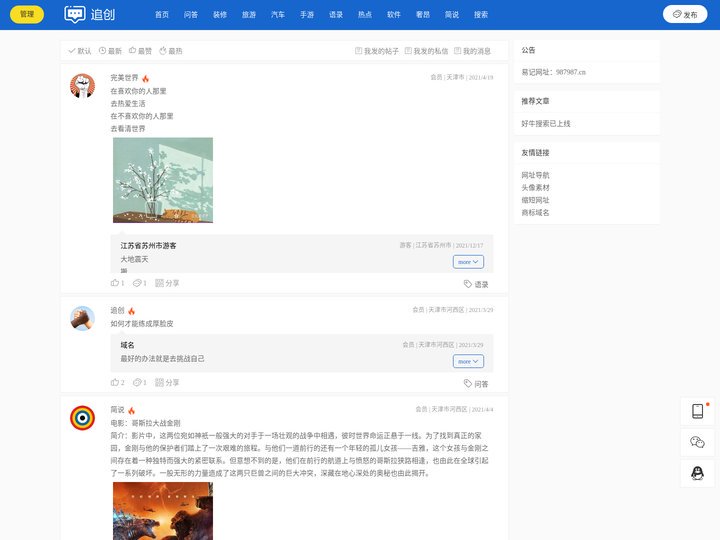Open the 搜索 nav item
Screen dimensions: 720x540
pos(481,15)
